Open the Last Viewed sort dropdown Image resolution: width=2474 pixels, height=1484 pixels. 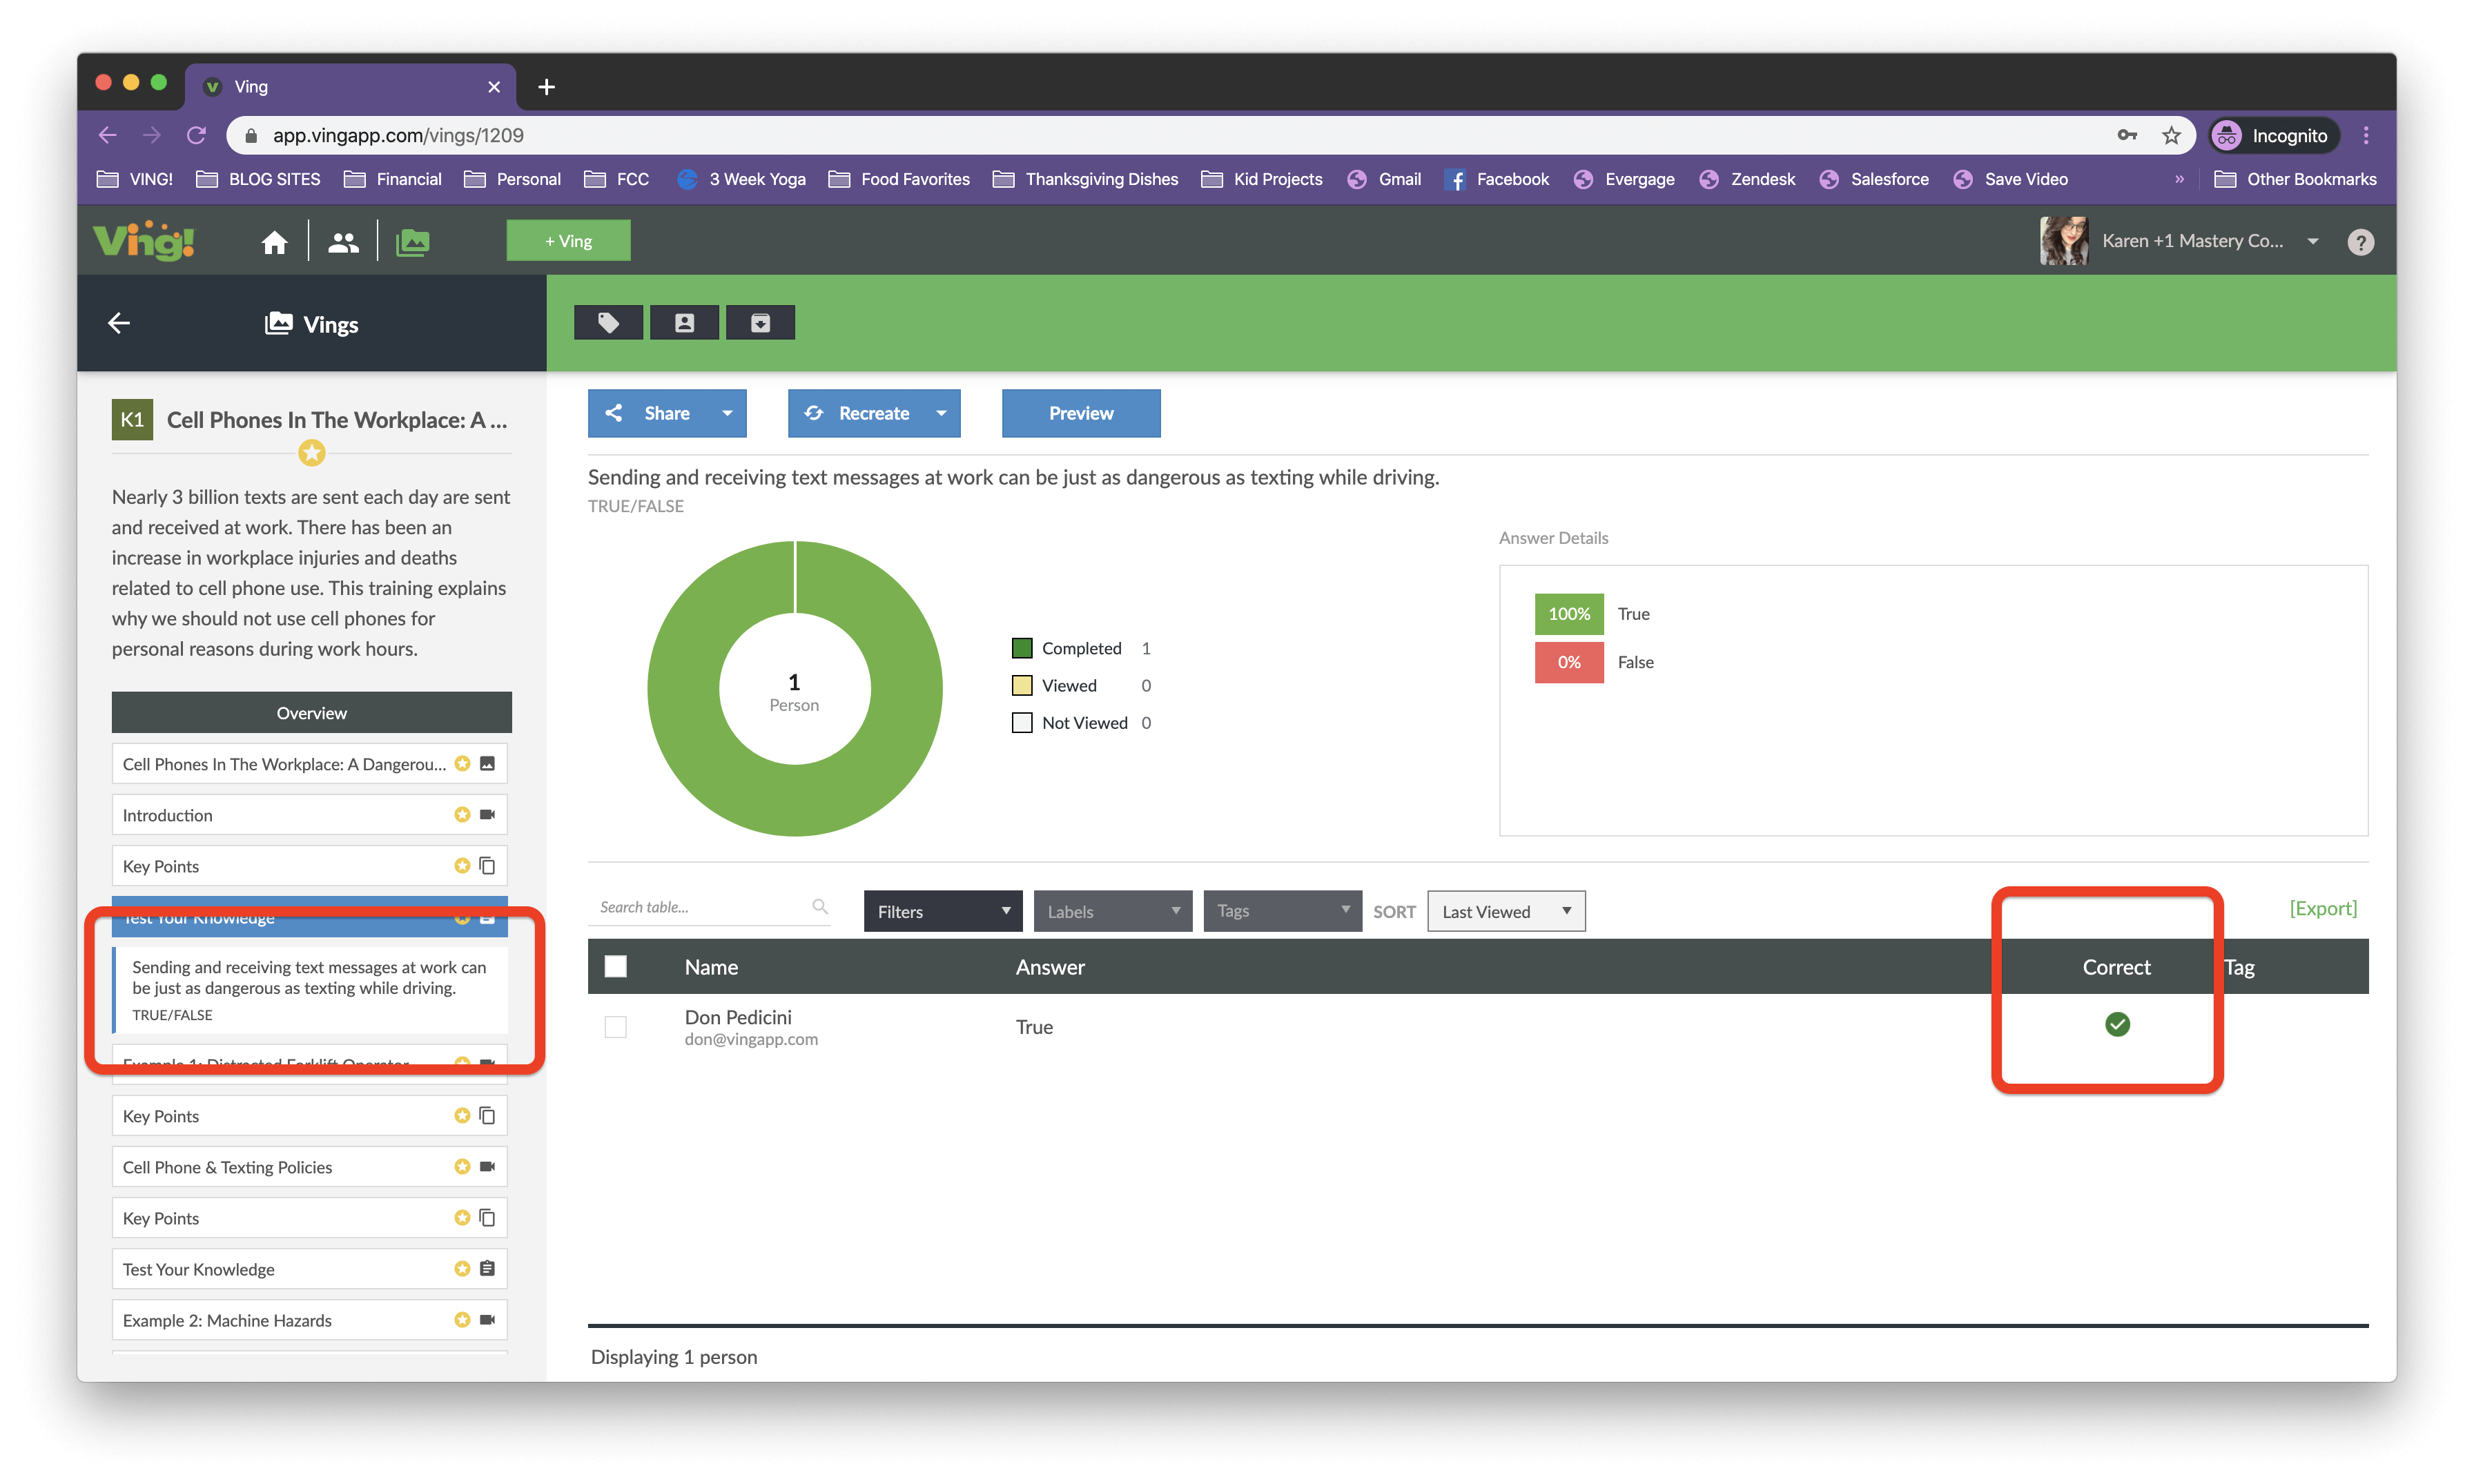coord(1506,911)
